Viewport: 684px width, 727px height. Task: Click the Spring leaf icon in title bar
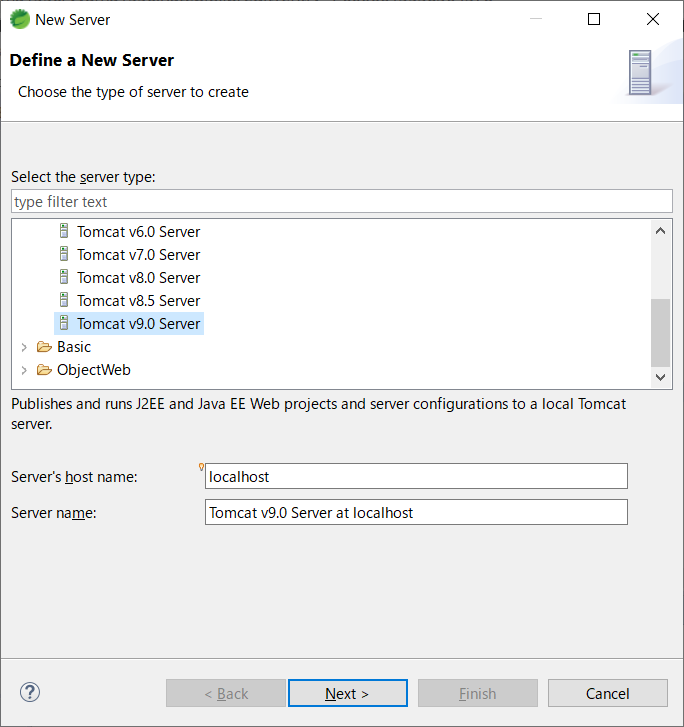point(19,19)
